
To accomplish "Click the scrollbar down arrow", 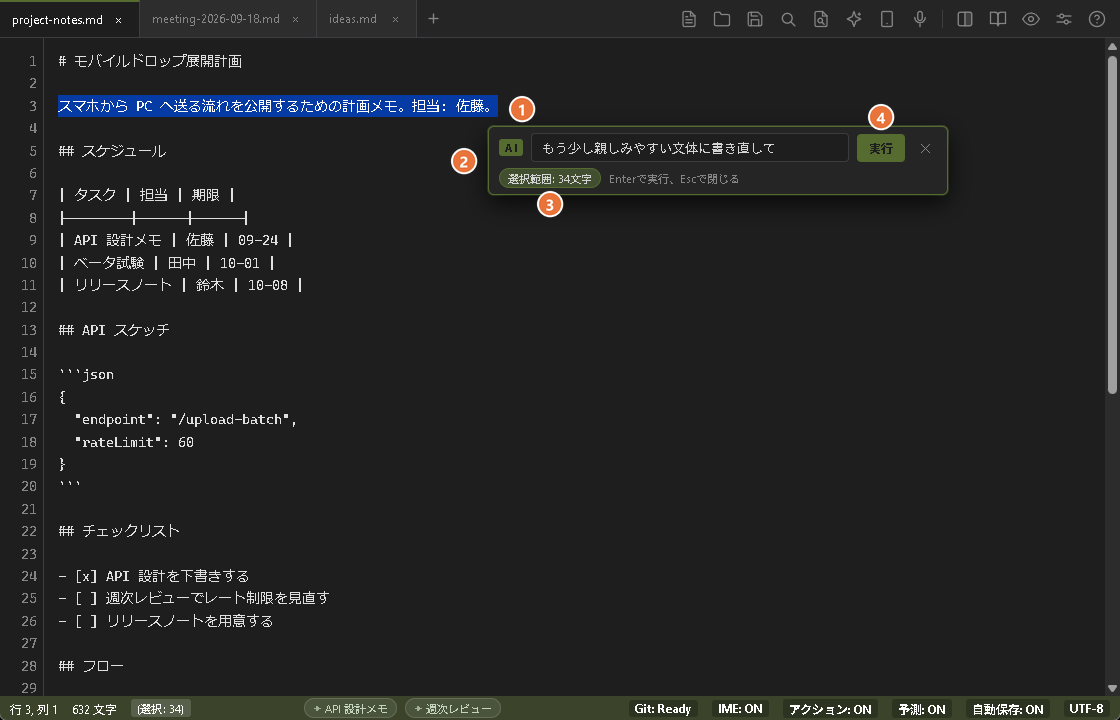I will (1111, 689).
